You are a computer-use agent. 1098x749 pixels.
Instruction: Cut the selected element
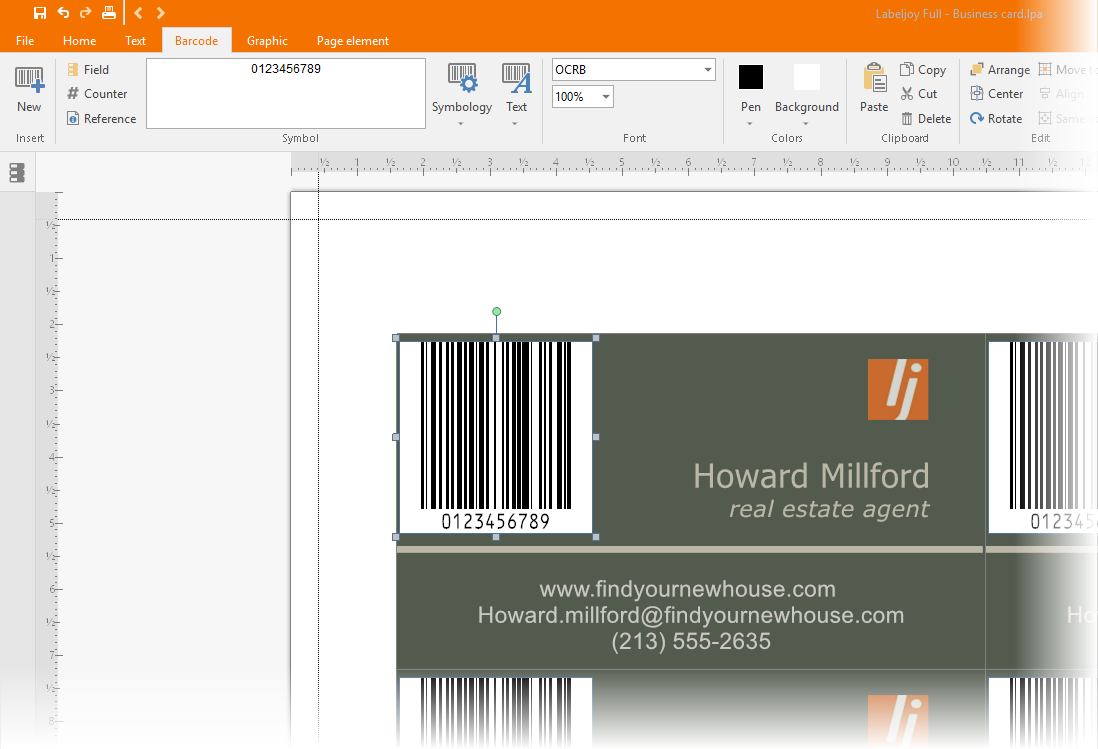(x=919, y=94)
